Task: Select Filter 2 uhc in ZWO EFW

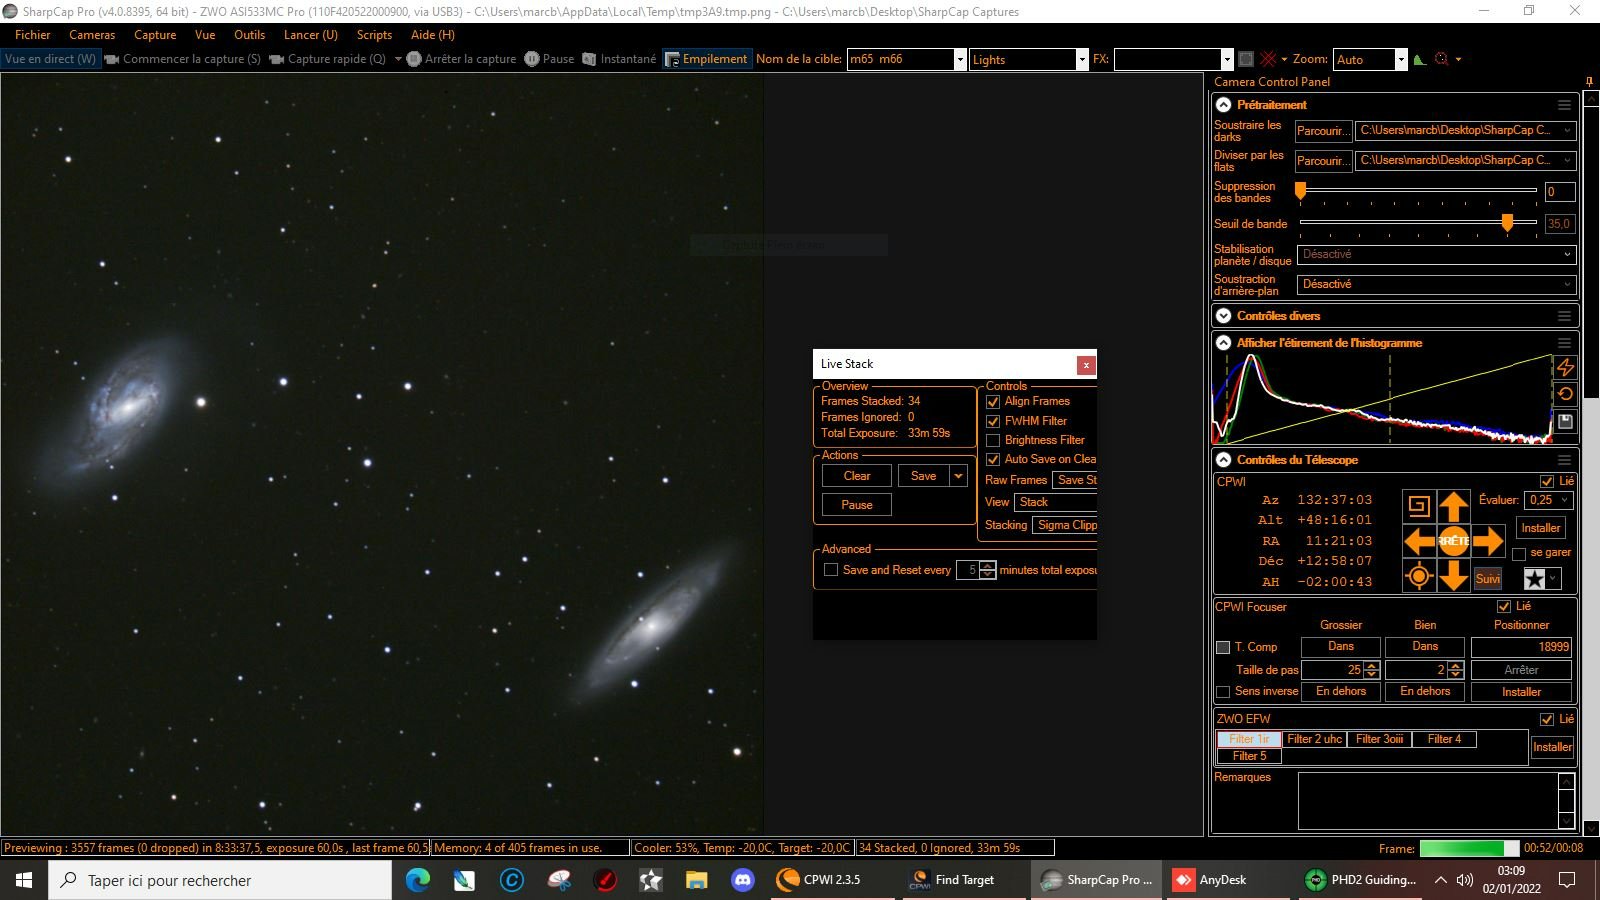Action: (x=1314, y=739)
